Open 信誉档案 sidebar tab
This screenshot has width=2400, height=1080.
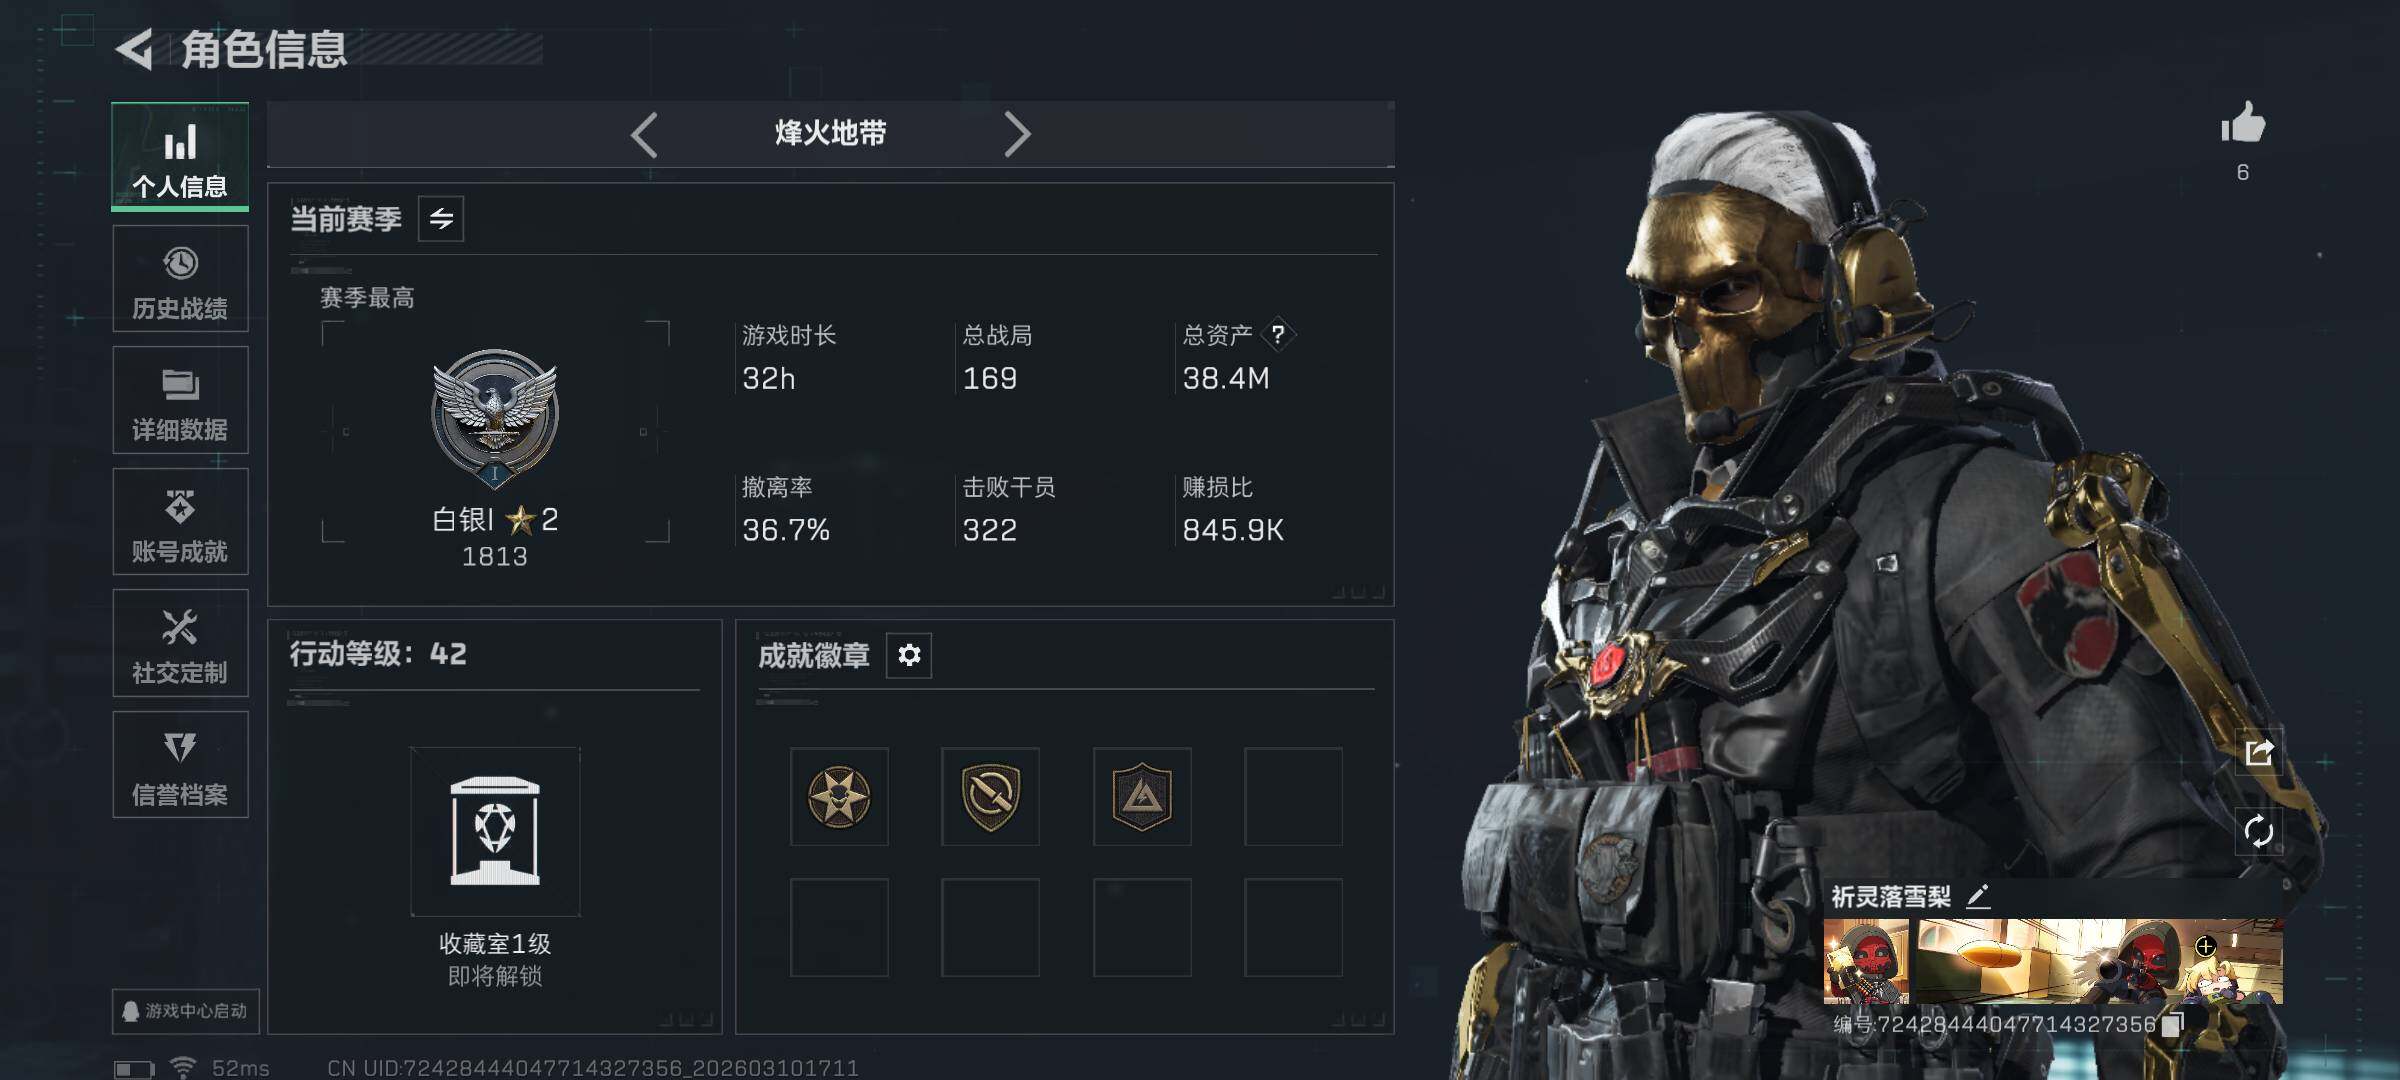[x=180, y=765]
